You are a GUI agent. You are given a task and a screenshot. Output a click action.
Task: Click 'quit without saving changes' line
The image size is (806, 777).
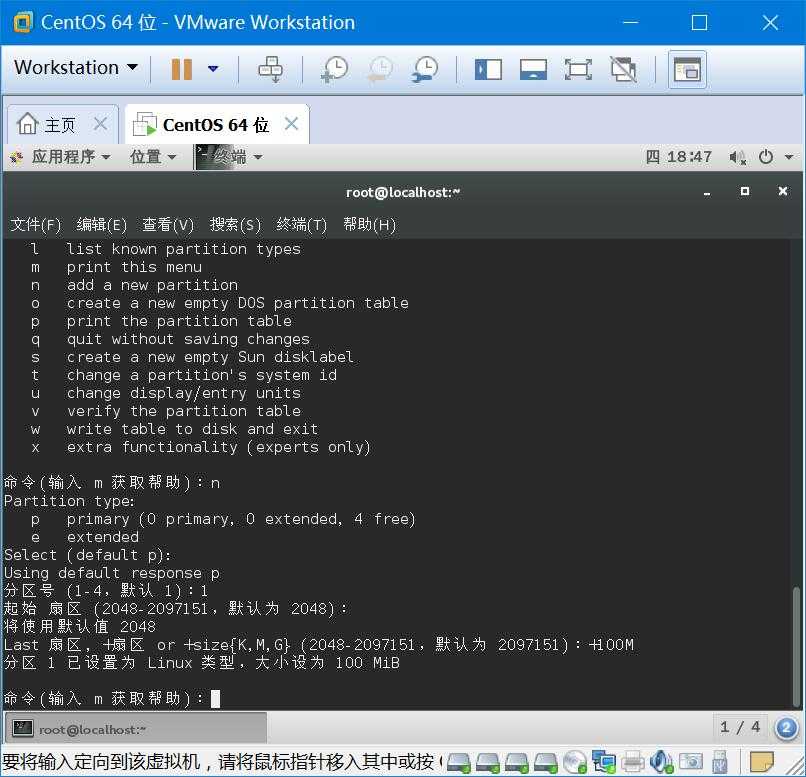(188, 339)
